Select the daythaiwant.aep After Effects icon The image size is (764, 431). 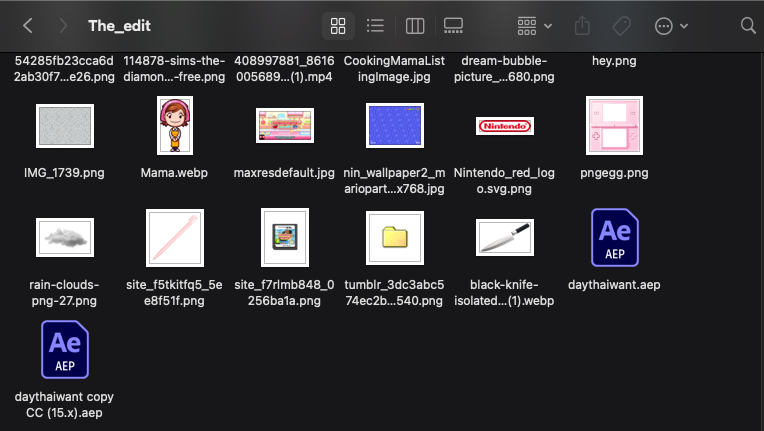click(x=615, y=238)
